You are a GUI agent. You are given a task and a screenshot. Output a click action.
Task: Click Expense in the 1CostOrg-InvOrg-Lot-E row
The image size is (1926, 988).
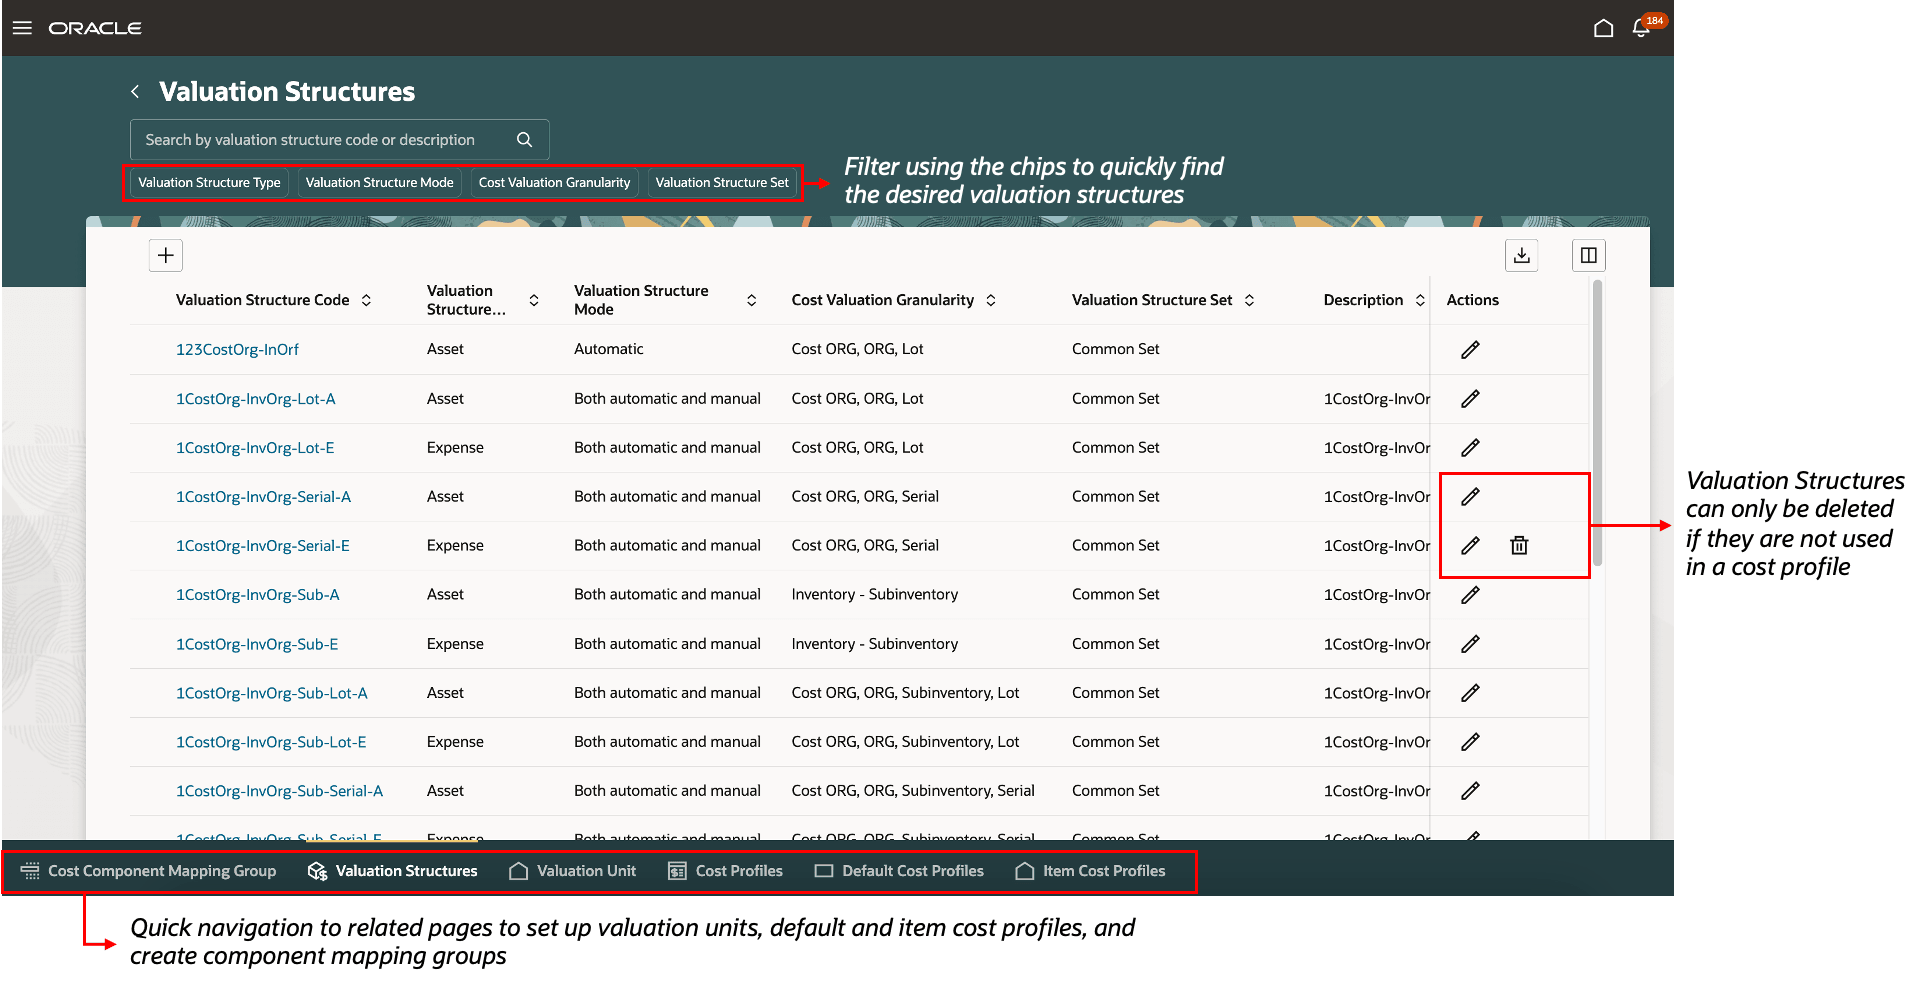point(455,448)
